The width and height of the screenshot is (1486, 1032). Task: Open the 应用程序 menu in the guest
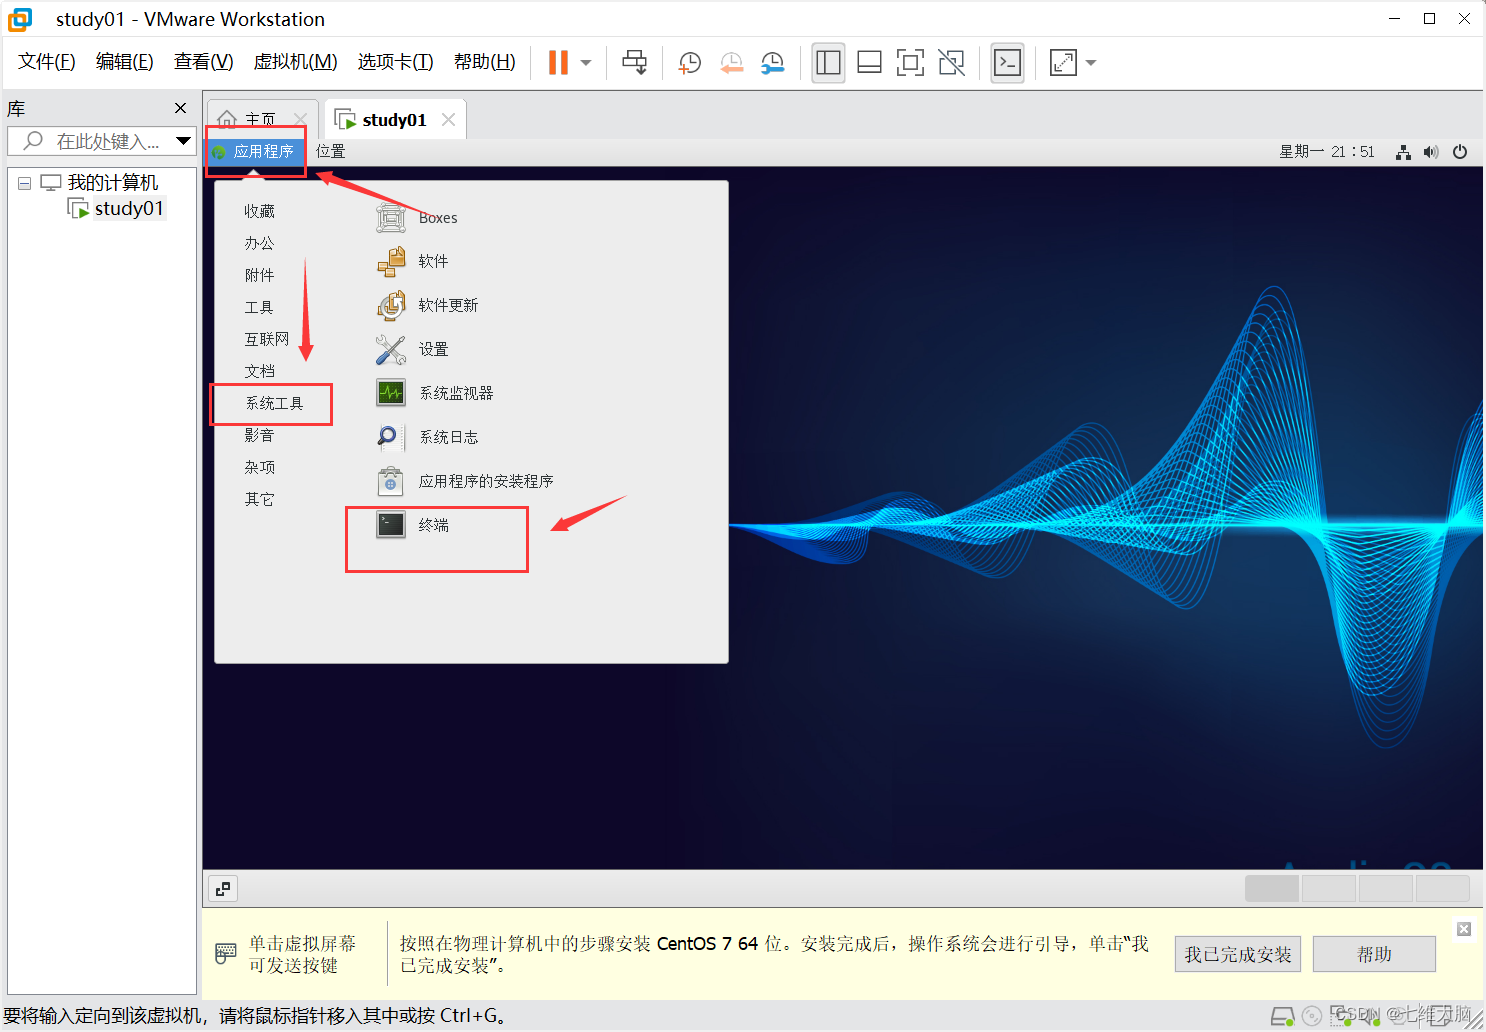(x=254, y=151)
